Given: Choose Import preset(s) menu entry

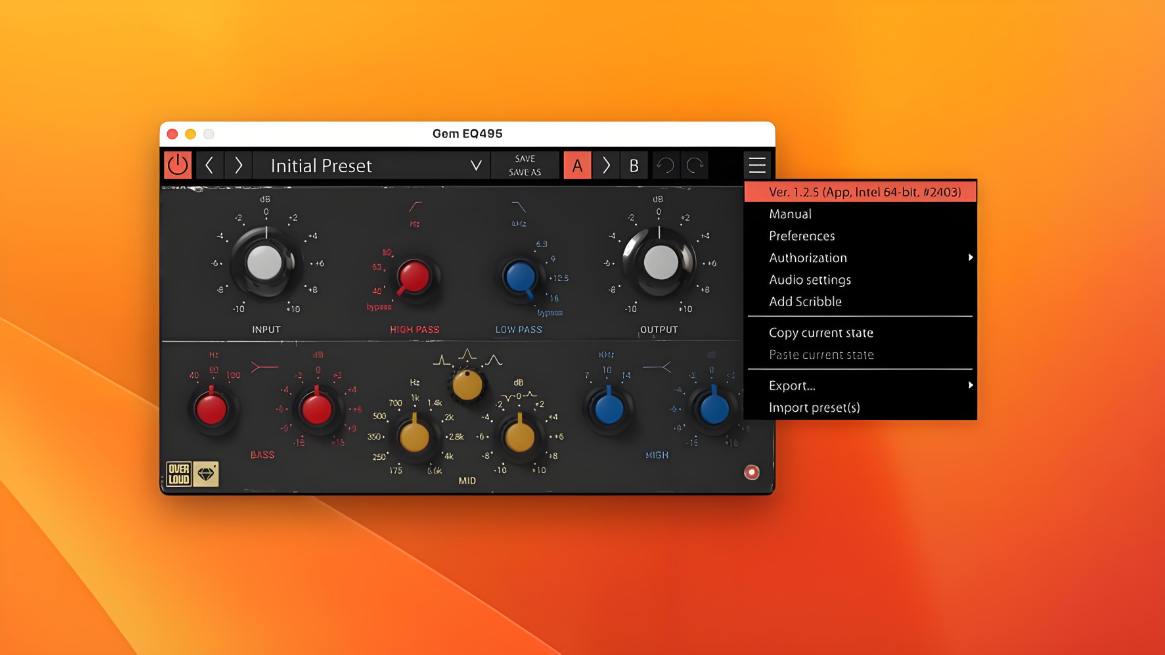Looking at the screenshot, I should coord(860,408).
